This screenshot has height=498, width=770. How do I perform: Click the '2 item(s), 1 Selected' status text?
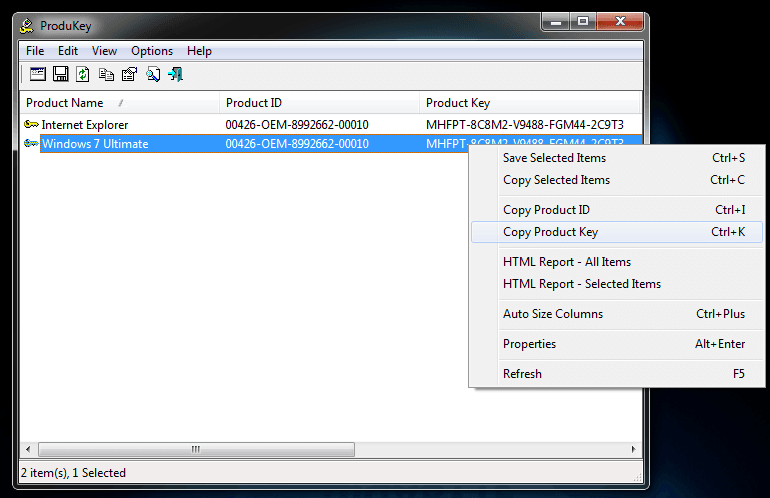(73, 473)
